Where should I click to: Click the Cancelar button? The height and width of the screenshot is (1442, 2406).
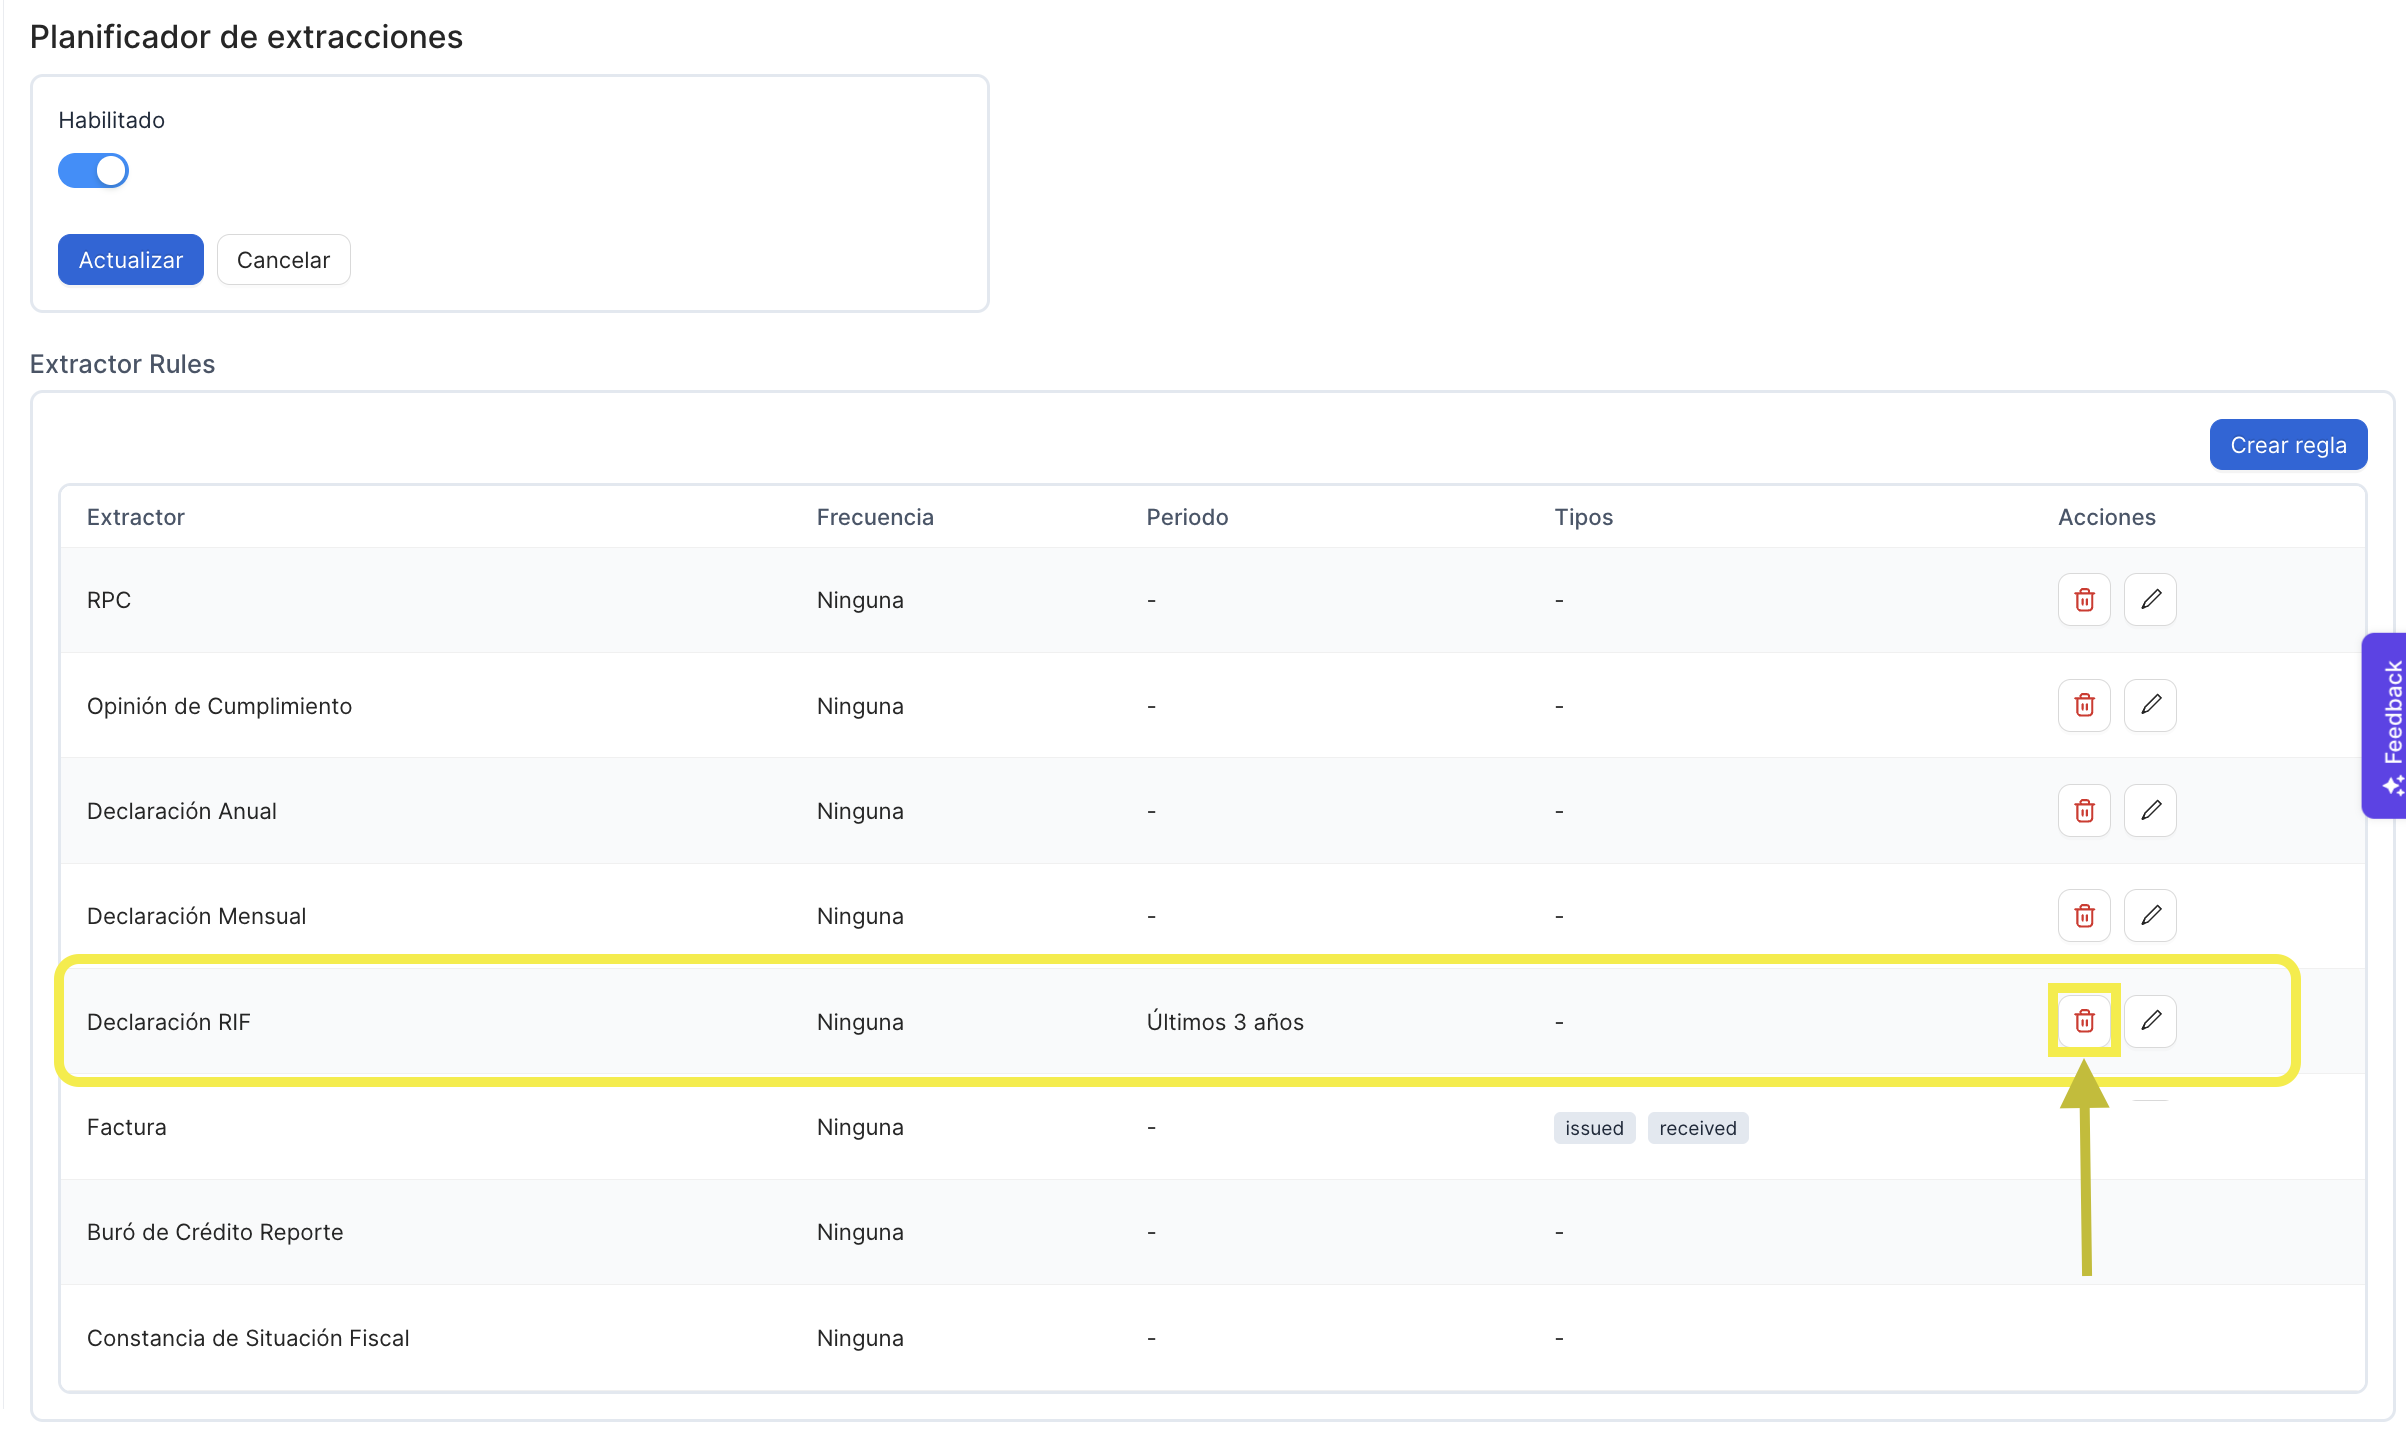coord(283,260)
